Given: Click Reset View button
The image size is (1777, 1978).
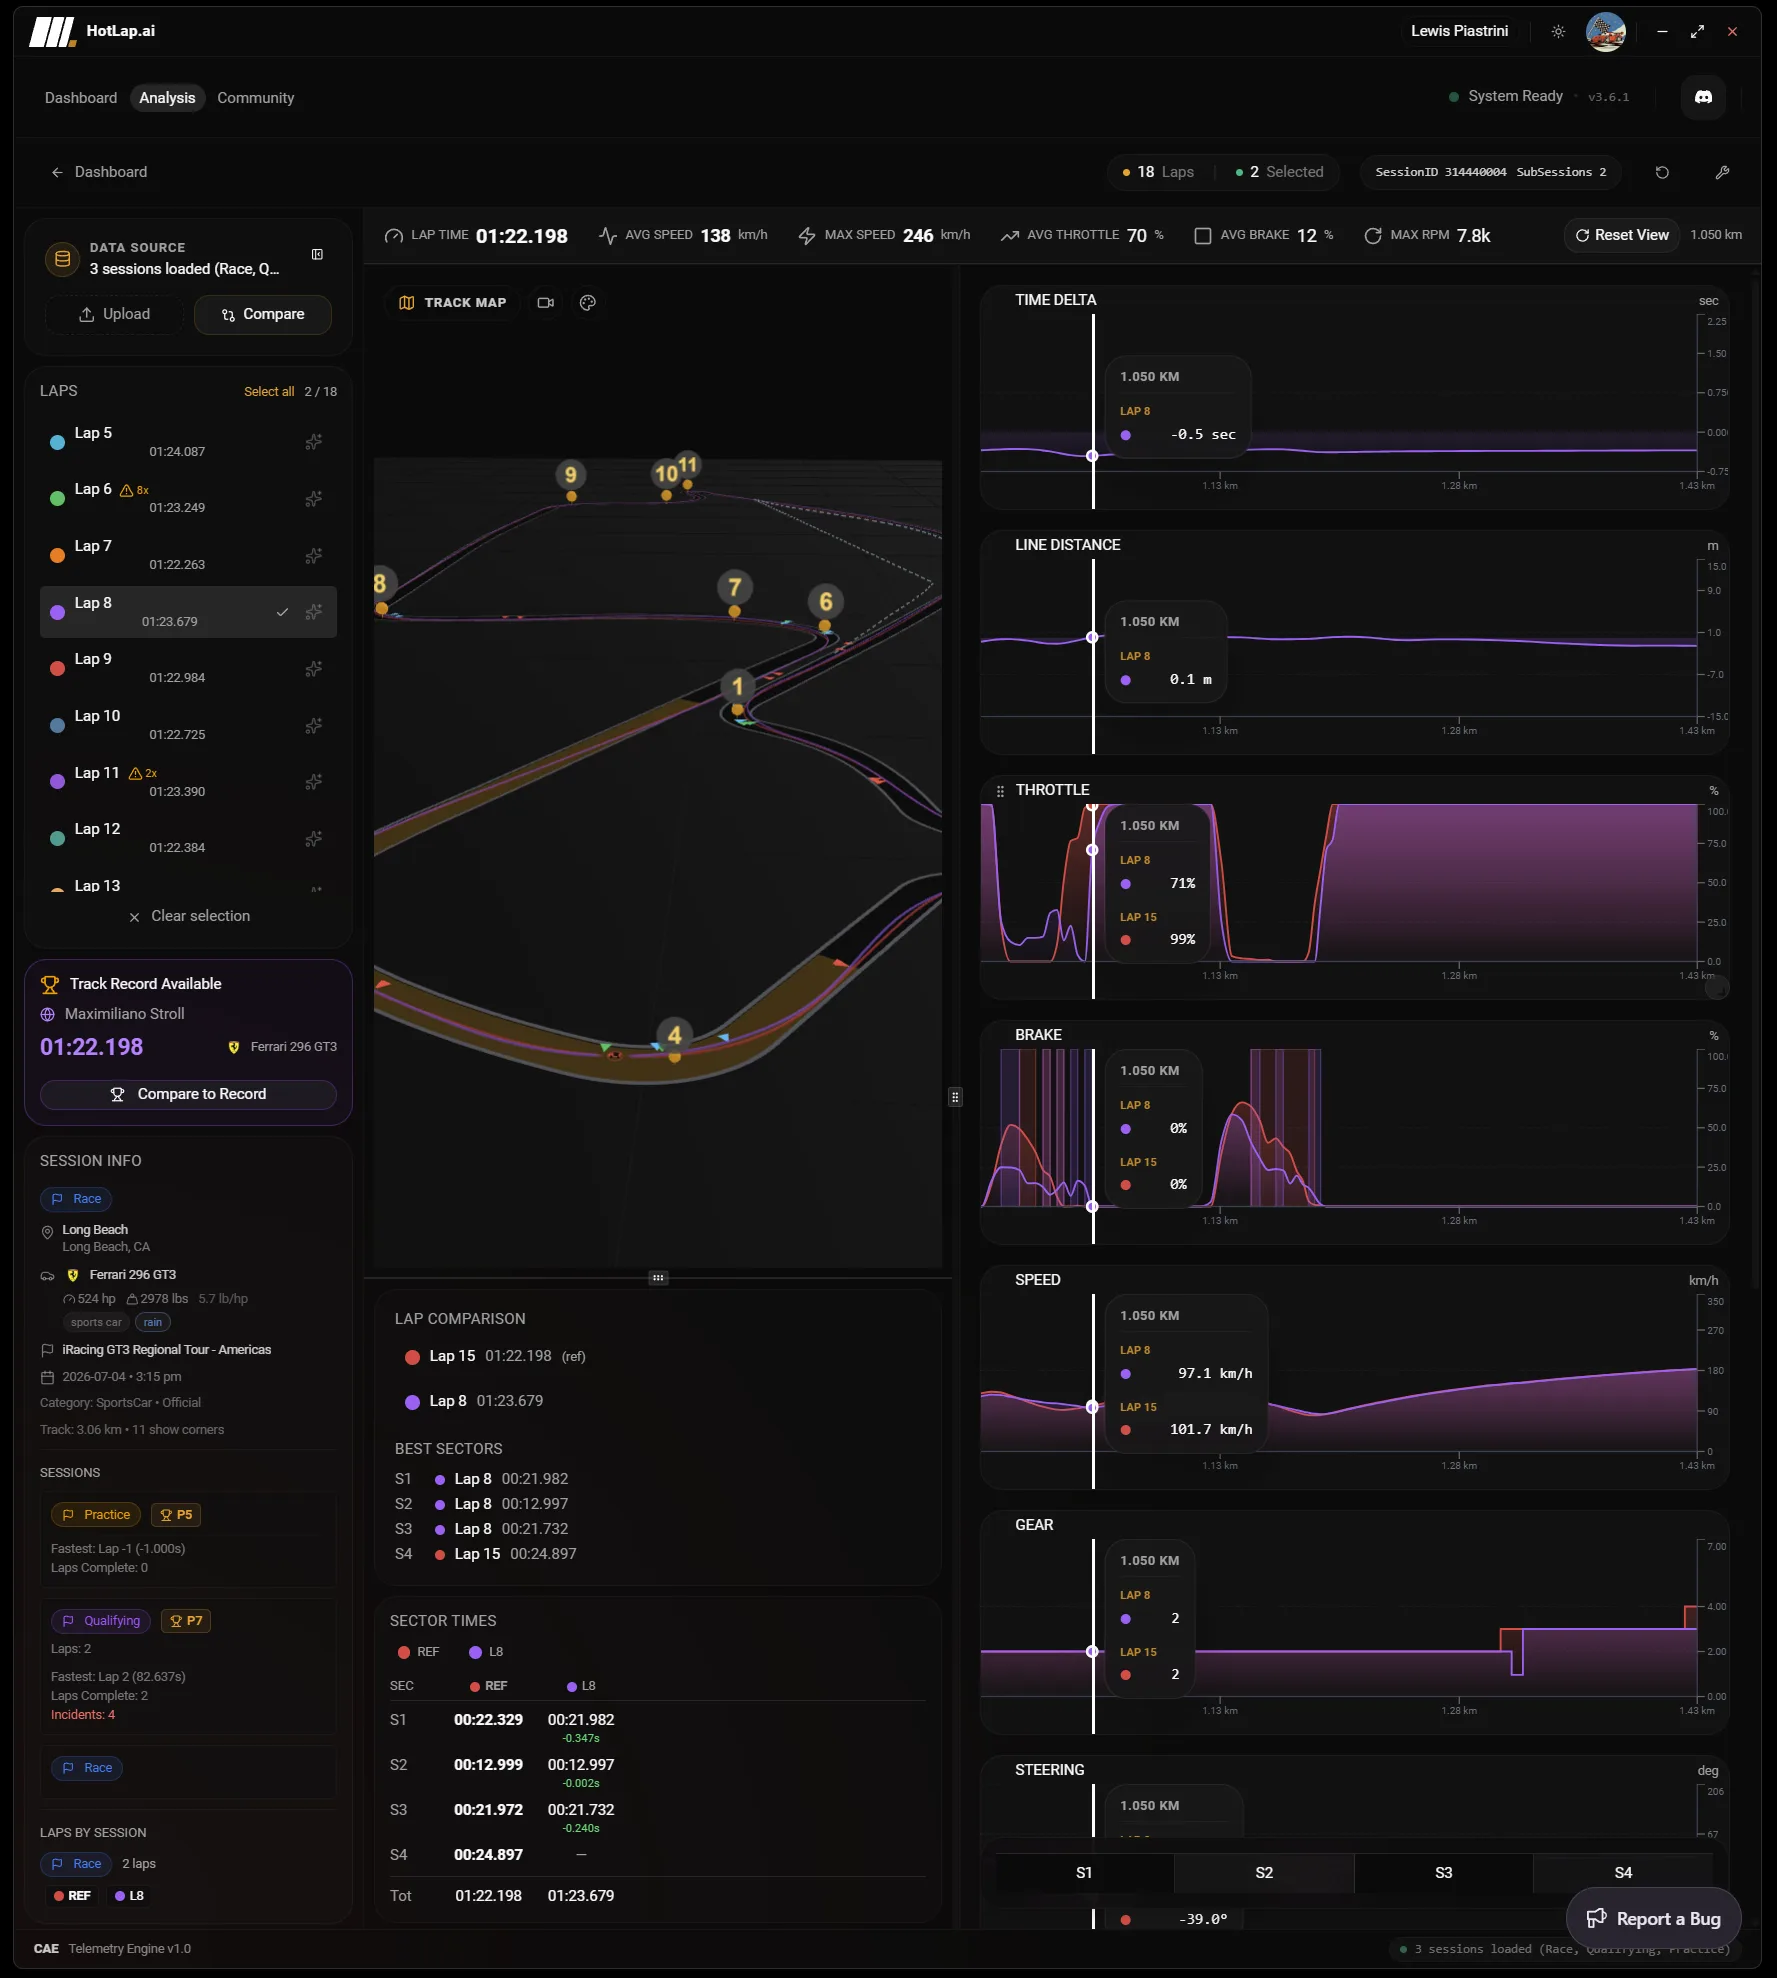Looking at the screenshot, I should pos(1622,236).
